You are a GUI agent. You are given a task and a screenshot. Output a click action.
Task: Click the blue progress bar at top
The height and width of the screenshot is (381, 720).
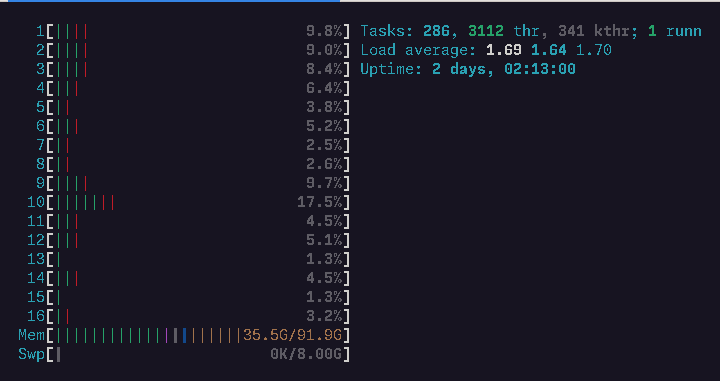point(174,1)
